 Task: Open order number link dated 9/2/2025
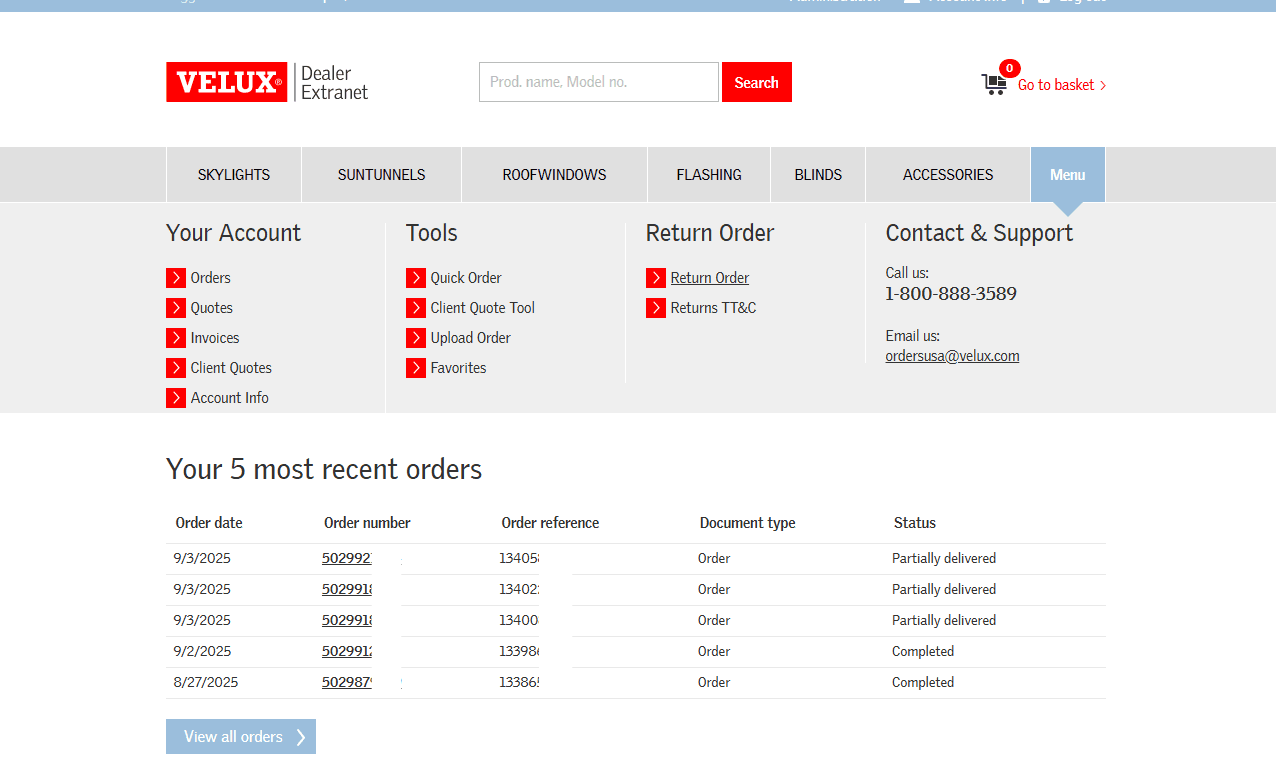347,651
